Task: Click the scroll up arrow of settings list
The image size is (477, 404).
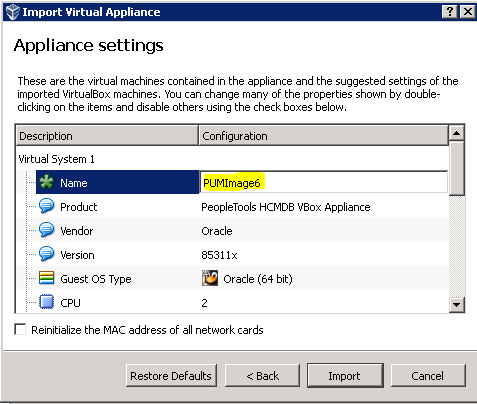Action: pyautogui.click(x=456, y=133)
